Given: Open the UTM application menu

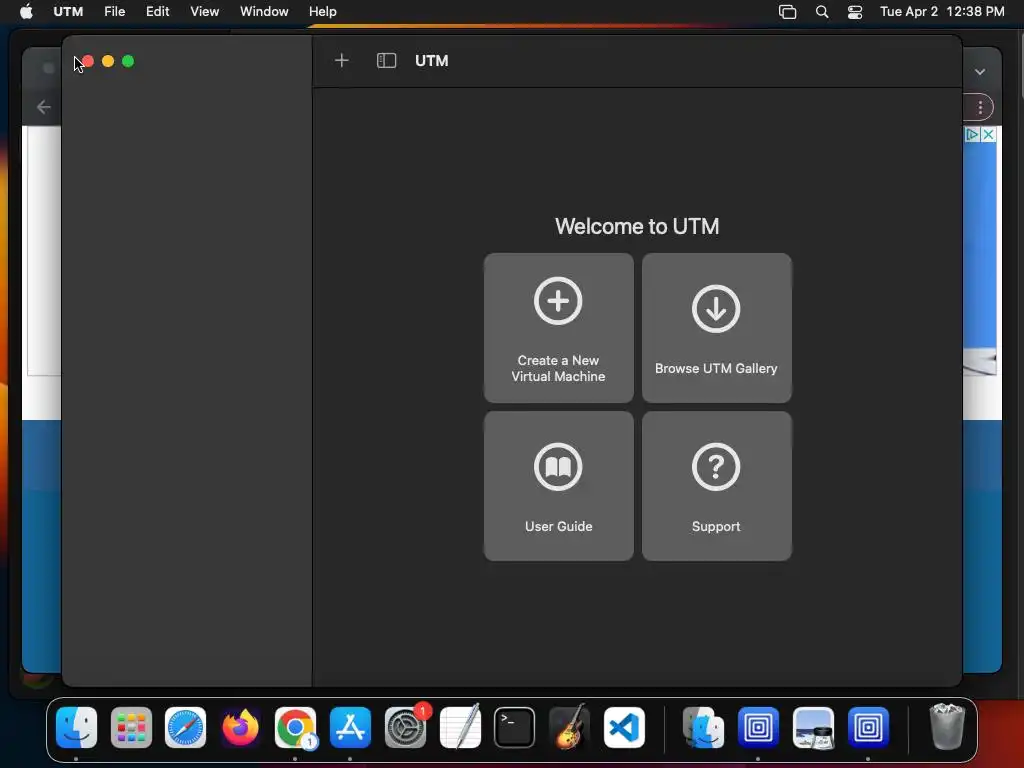Looking at the screenshot, I should tap(68, 12).
